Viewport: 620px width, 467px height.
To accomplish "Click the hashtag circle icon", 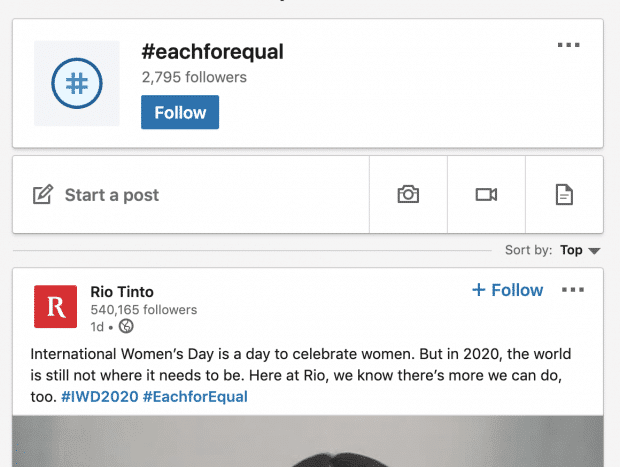I will pos(77,83).
